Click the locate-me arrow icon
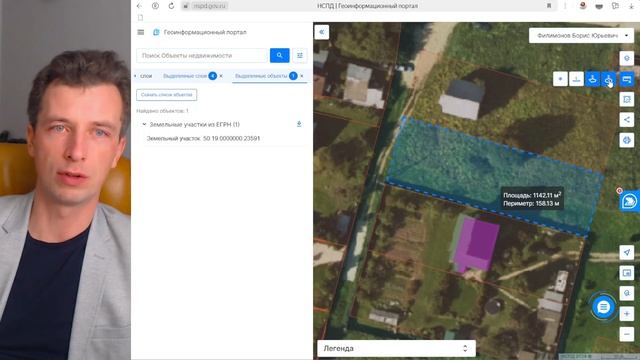 (627, 252)
